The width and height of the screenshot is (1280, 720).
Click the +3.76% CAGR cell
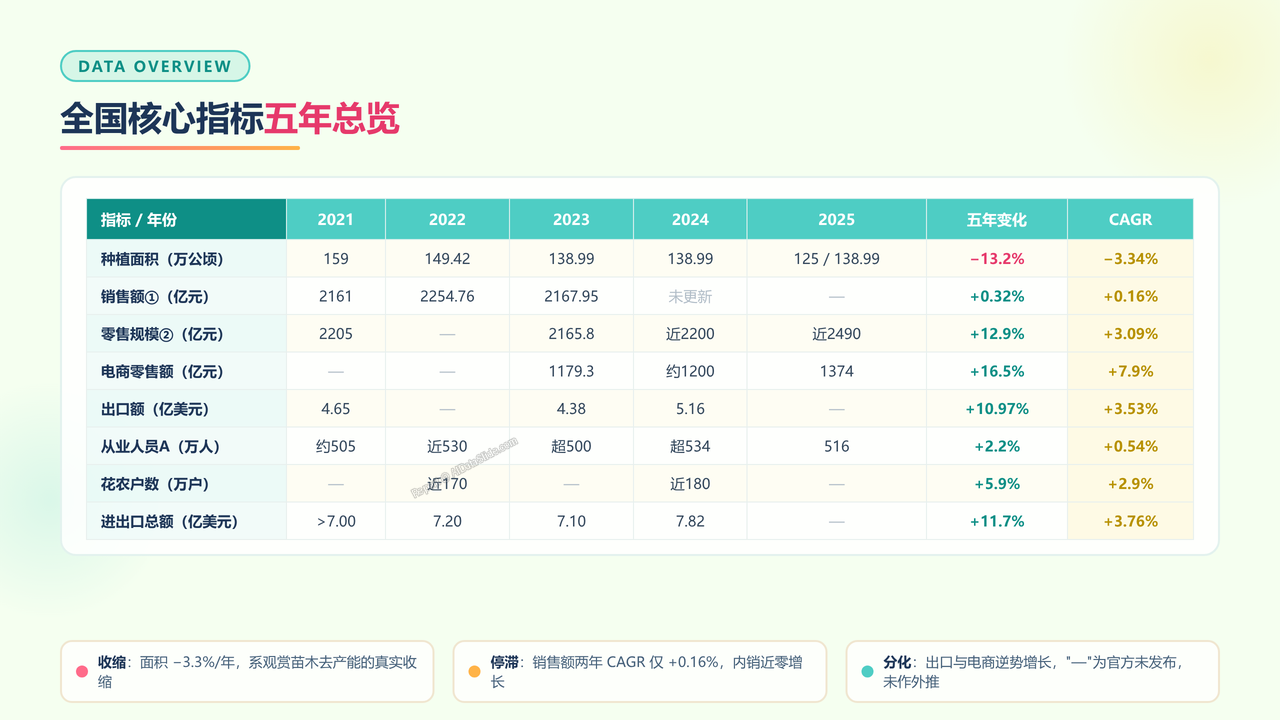pyautogui.click(x=1131, y=521)
